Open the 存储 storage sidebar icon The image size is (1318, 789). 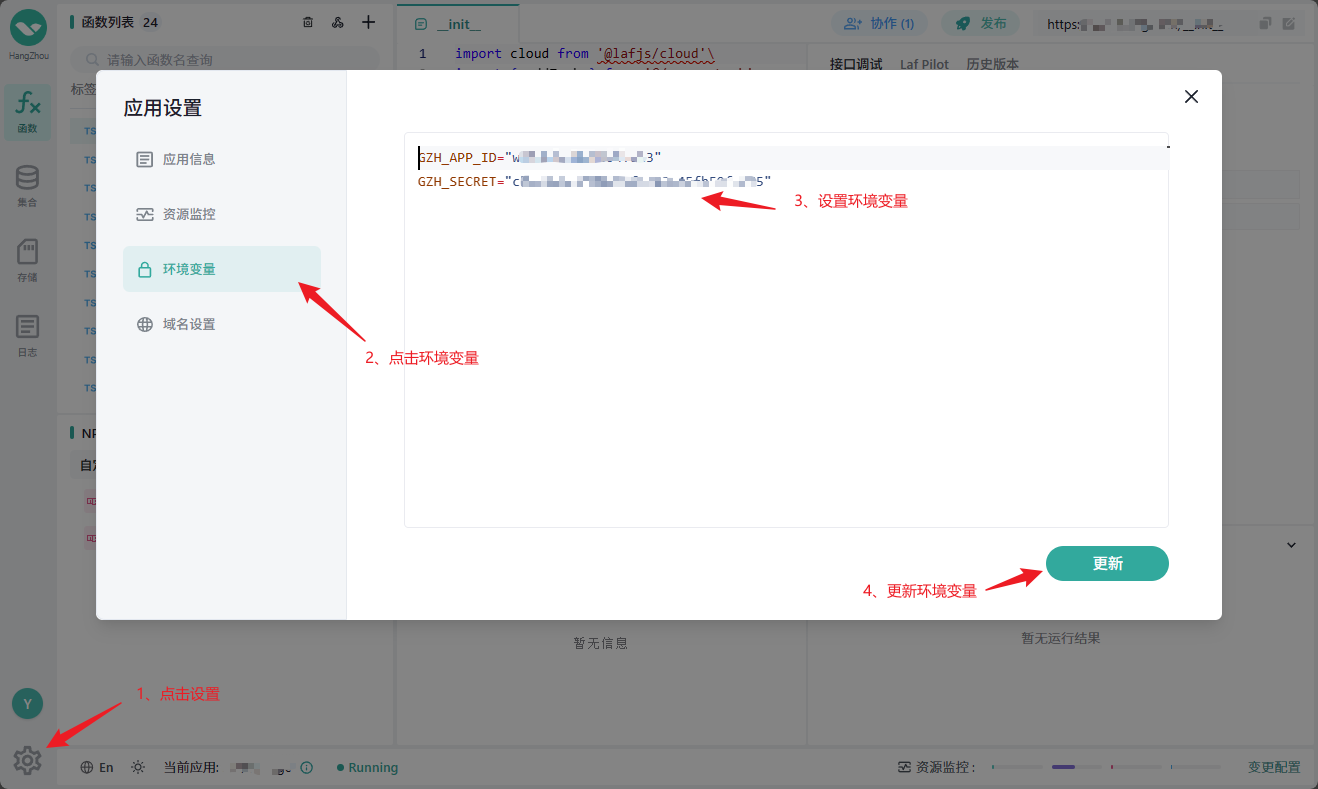(27, 261)
